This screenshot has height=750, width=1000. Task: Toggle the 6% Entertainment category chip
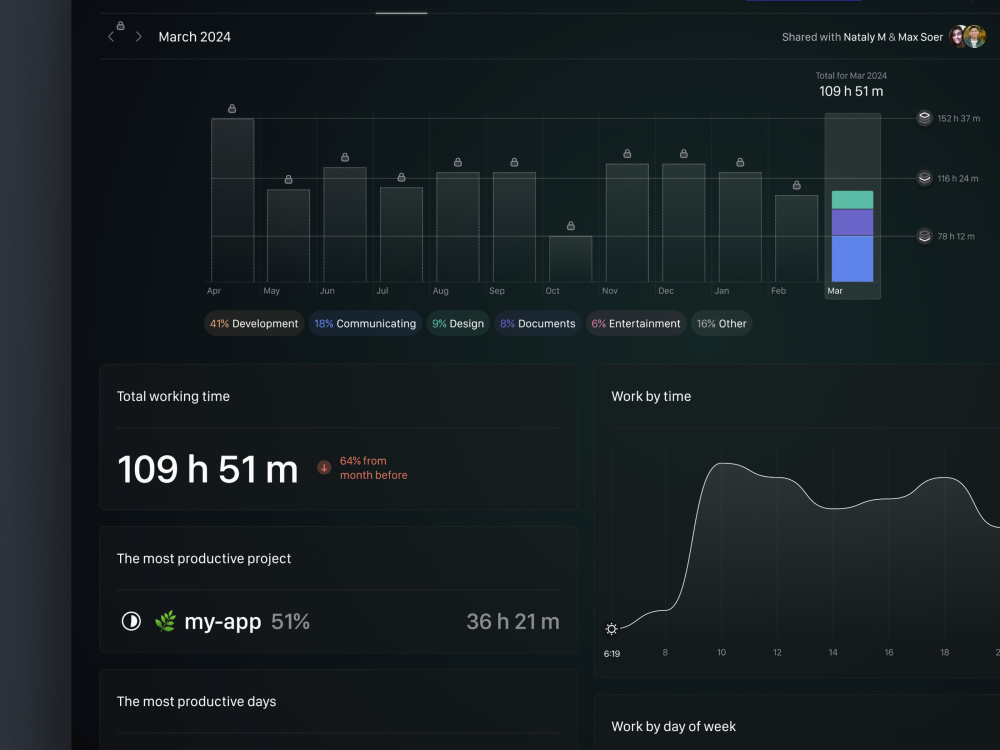click(636, 323)
